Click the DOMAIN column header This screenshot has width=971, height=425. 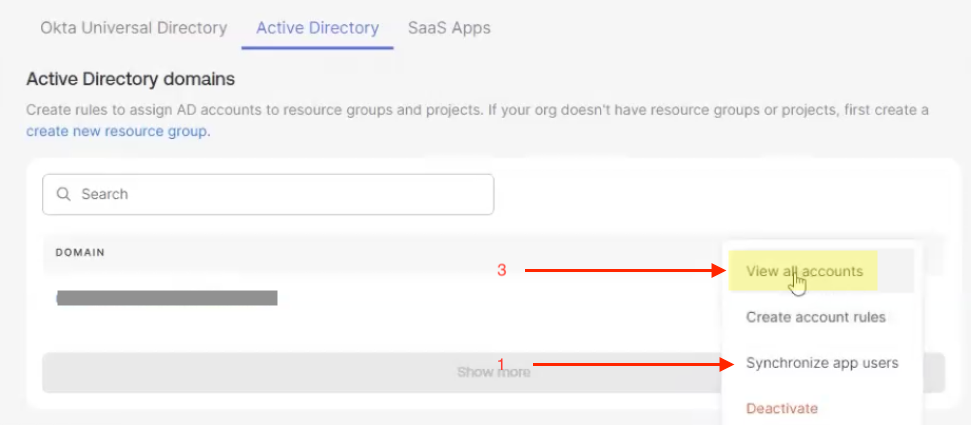point(80,253)
